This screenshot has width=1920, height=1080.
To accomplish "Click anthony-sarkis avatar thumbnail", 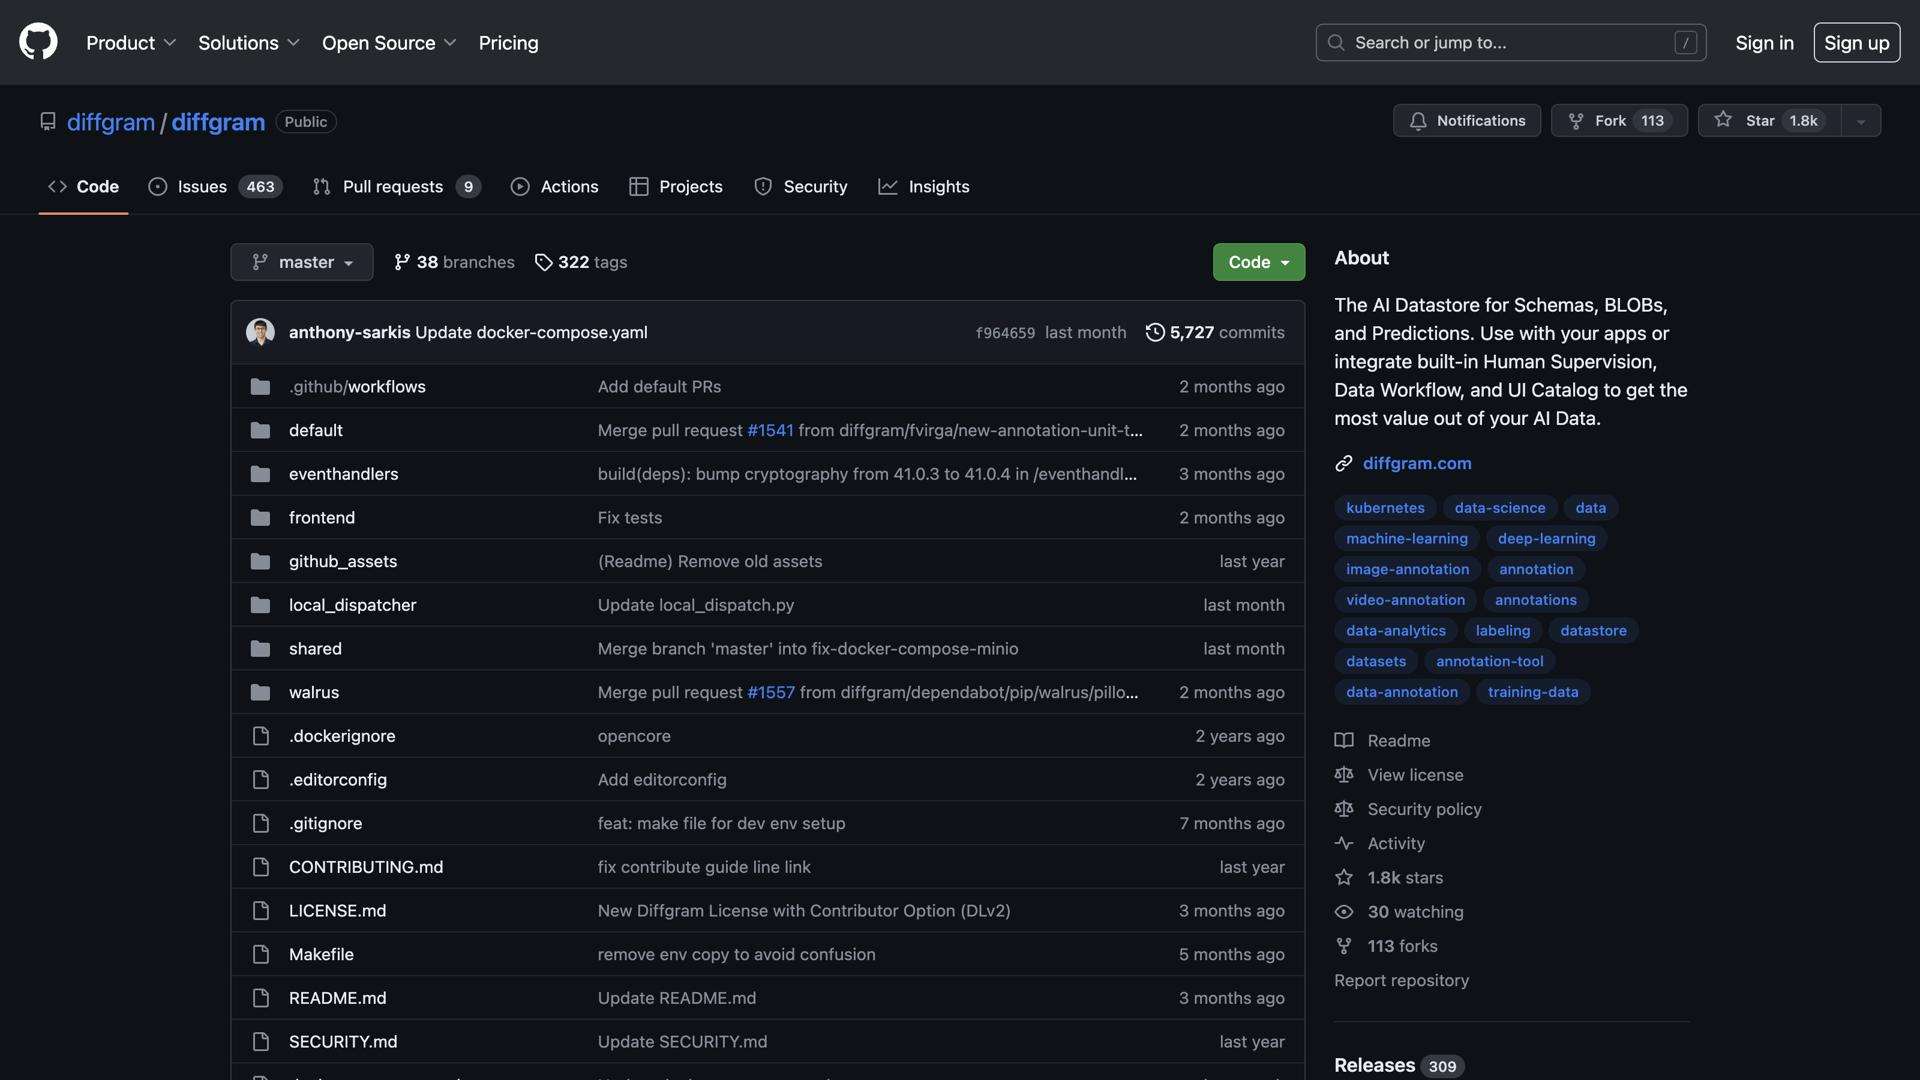I will coord(260,332).
